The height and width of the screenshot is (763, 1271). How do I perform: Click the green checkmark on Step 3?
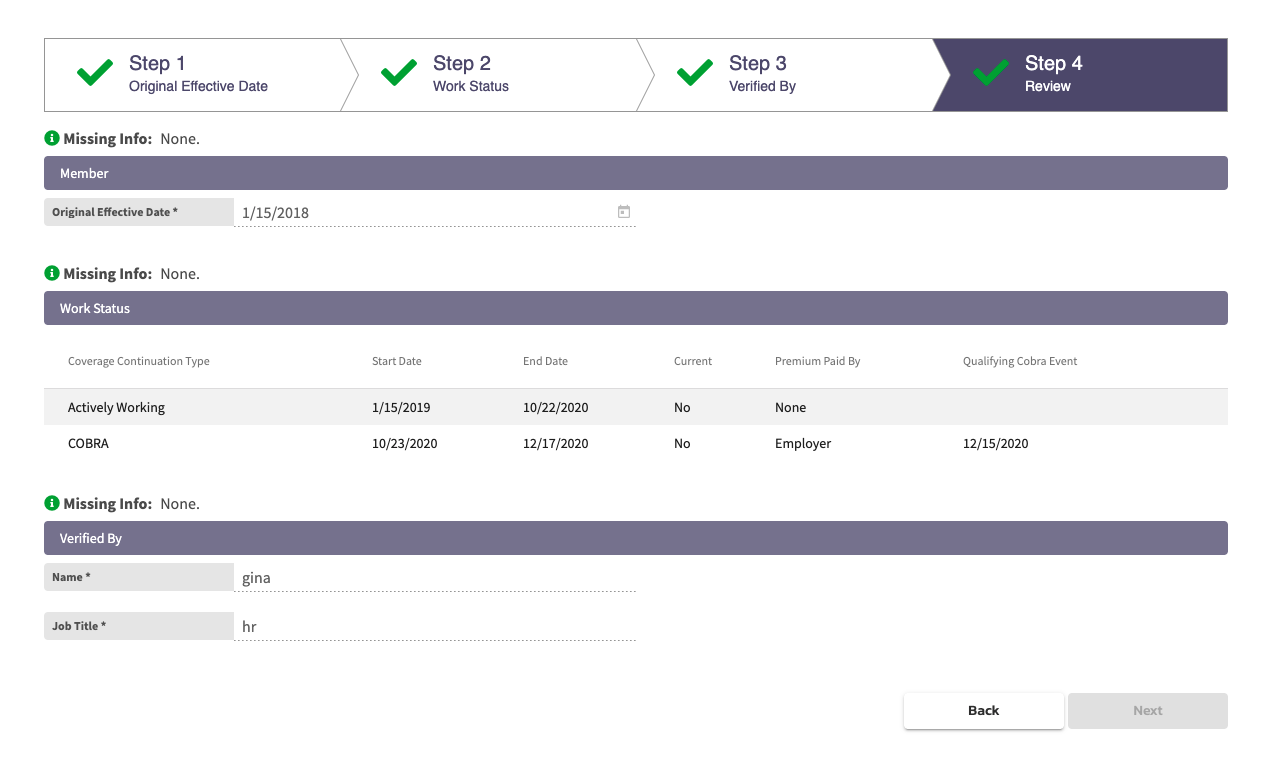[x=694, y=72]
